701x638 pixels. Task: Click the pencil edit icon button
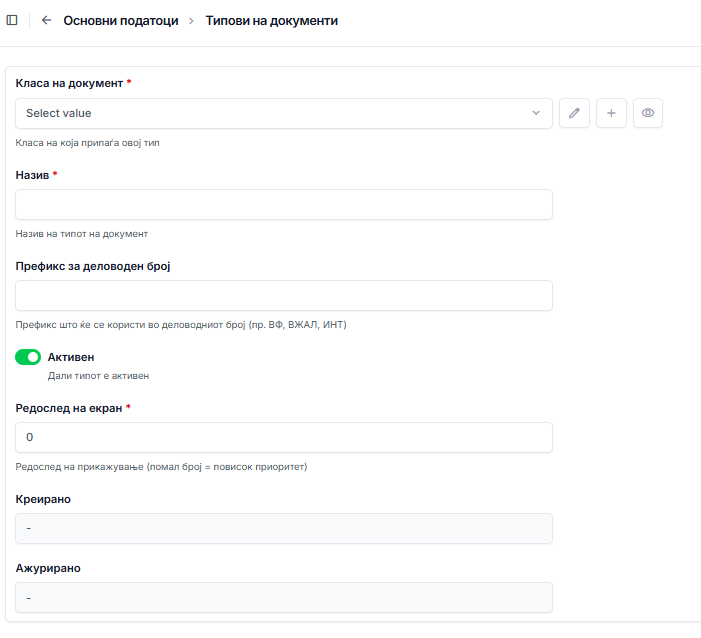click(574, 113)
